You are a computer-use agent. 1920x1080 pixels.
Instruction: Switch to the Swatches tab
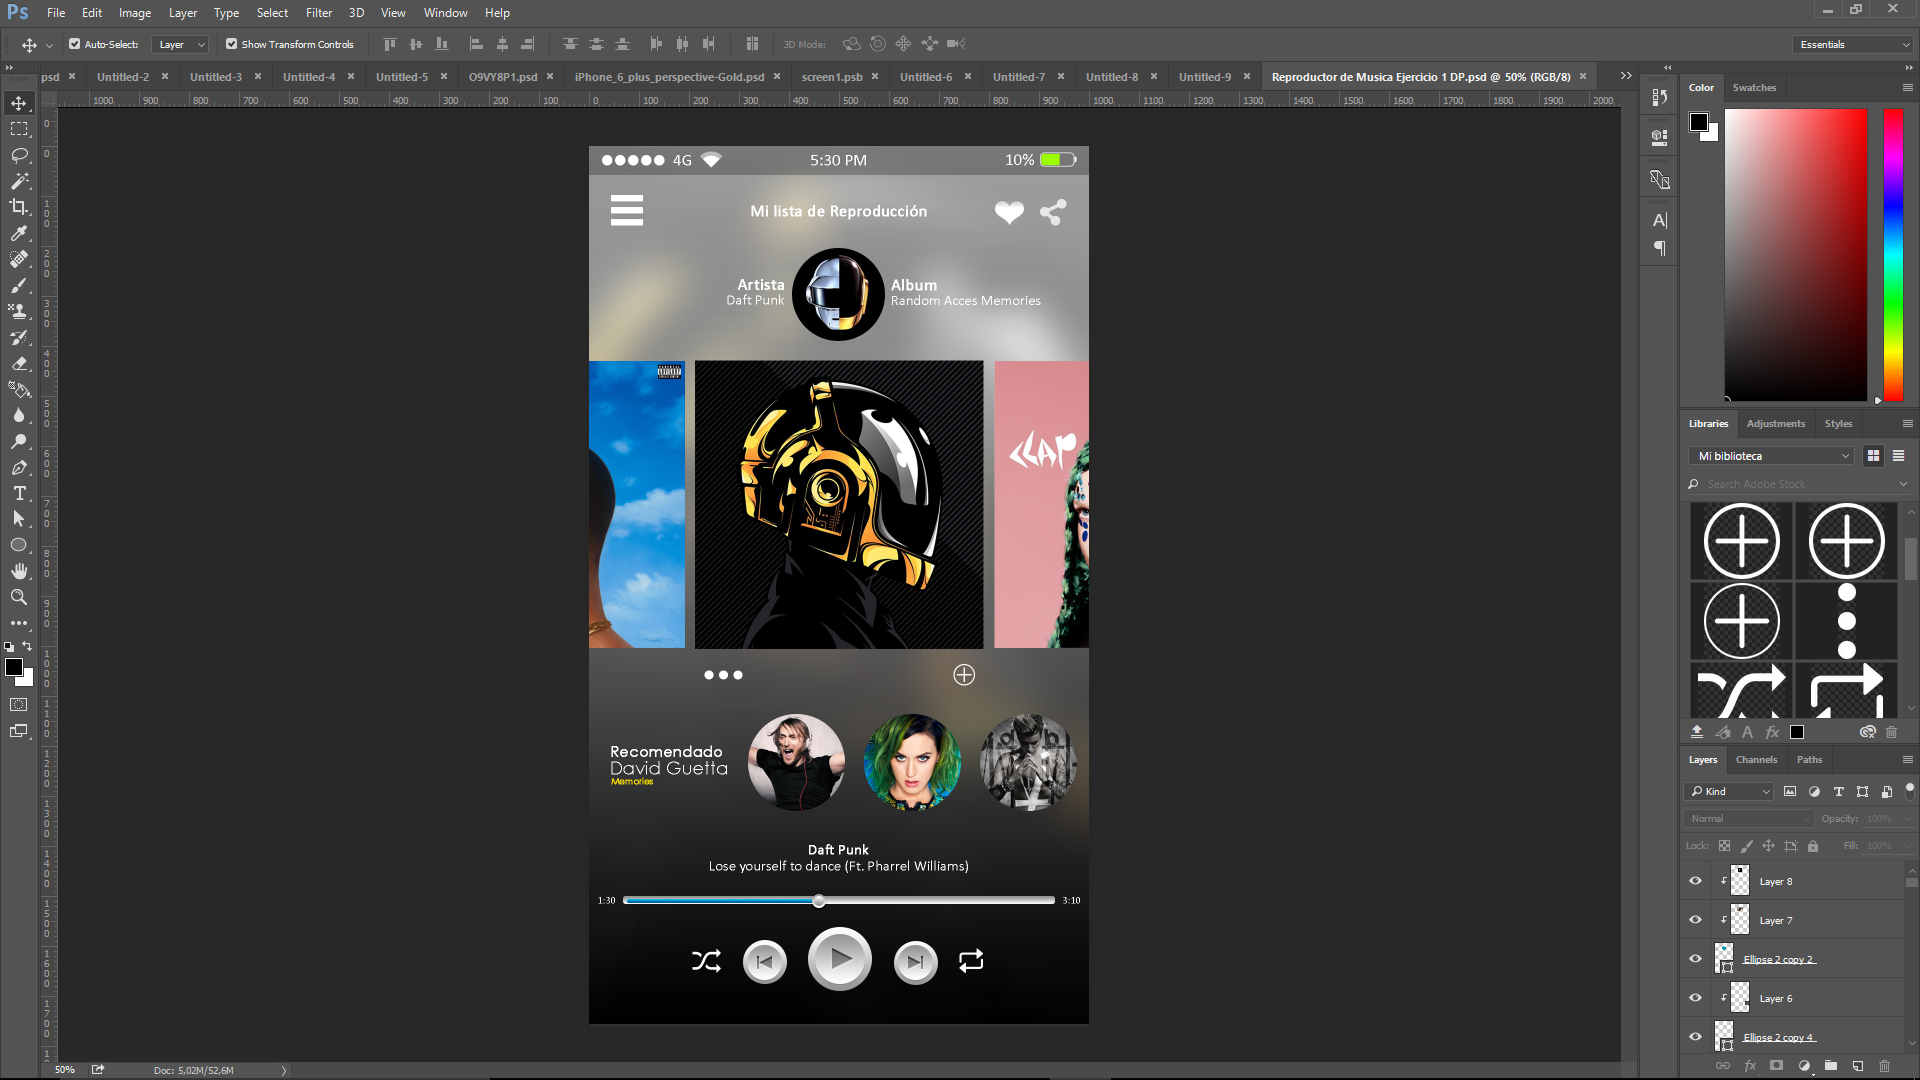coord(1754,88)
